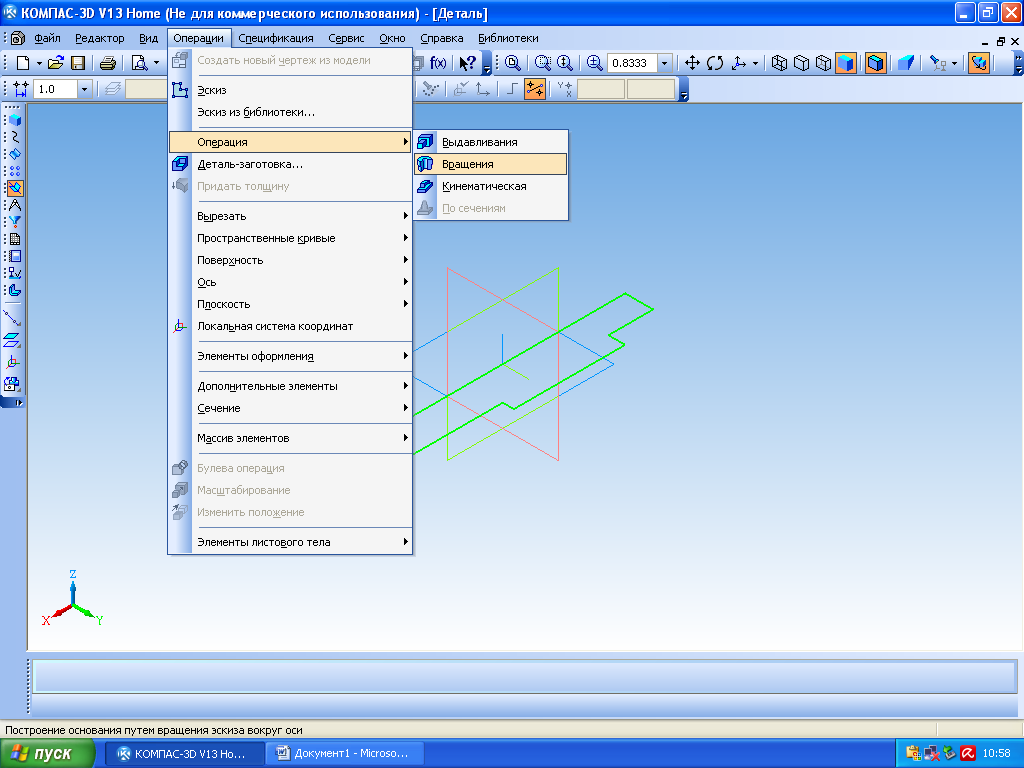1024x768 pixels.
Task: Open the print preview dropdown arrow
Action: (x=156, y=63)
